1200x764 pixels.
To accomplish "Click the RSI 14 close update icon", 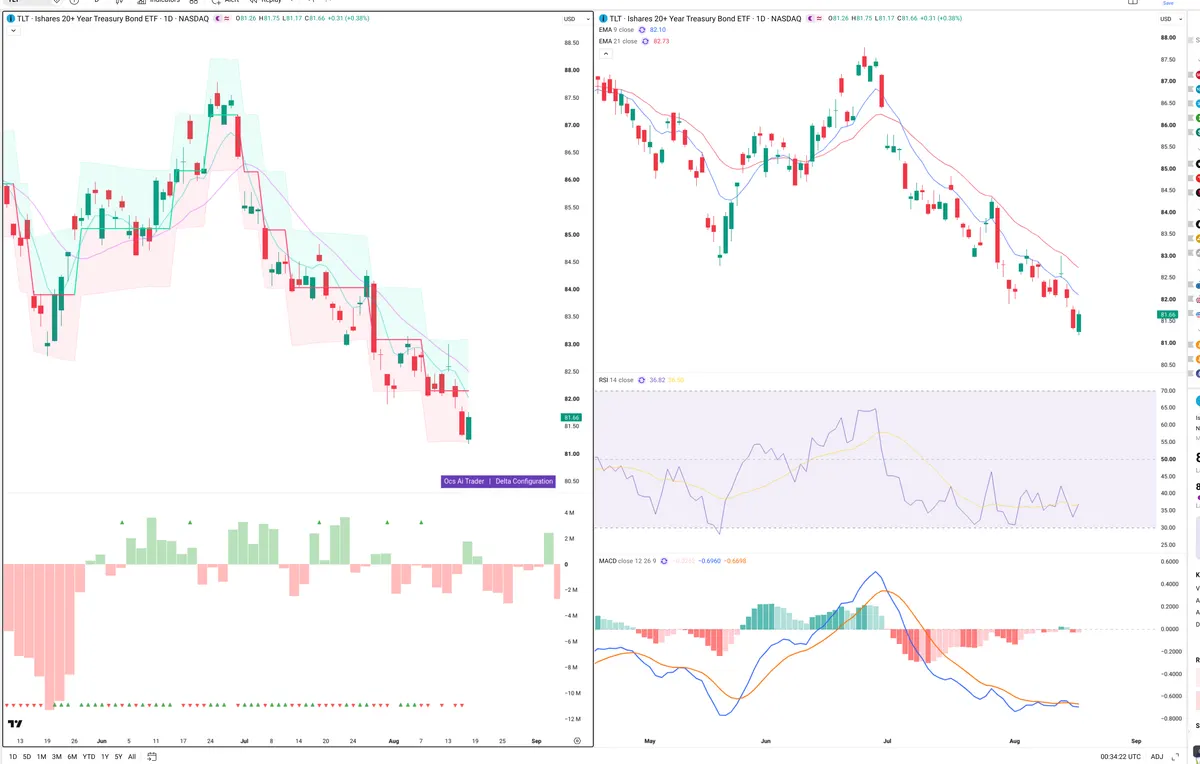I will [641, 380].
